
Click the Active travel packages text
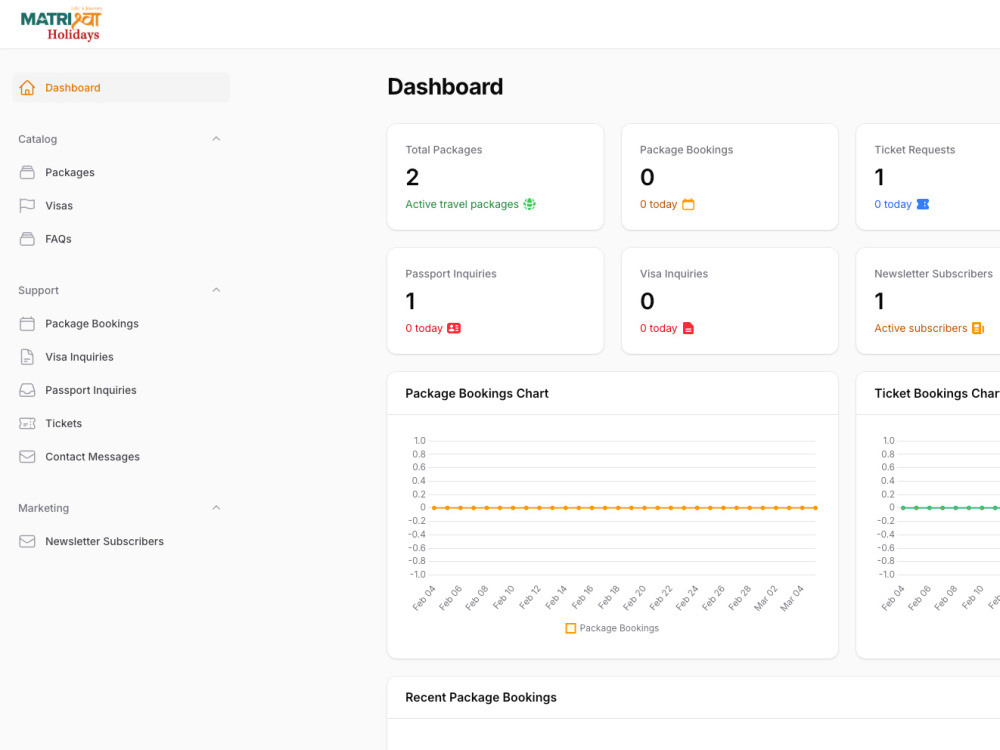(462, 204)
